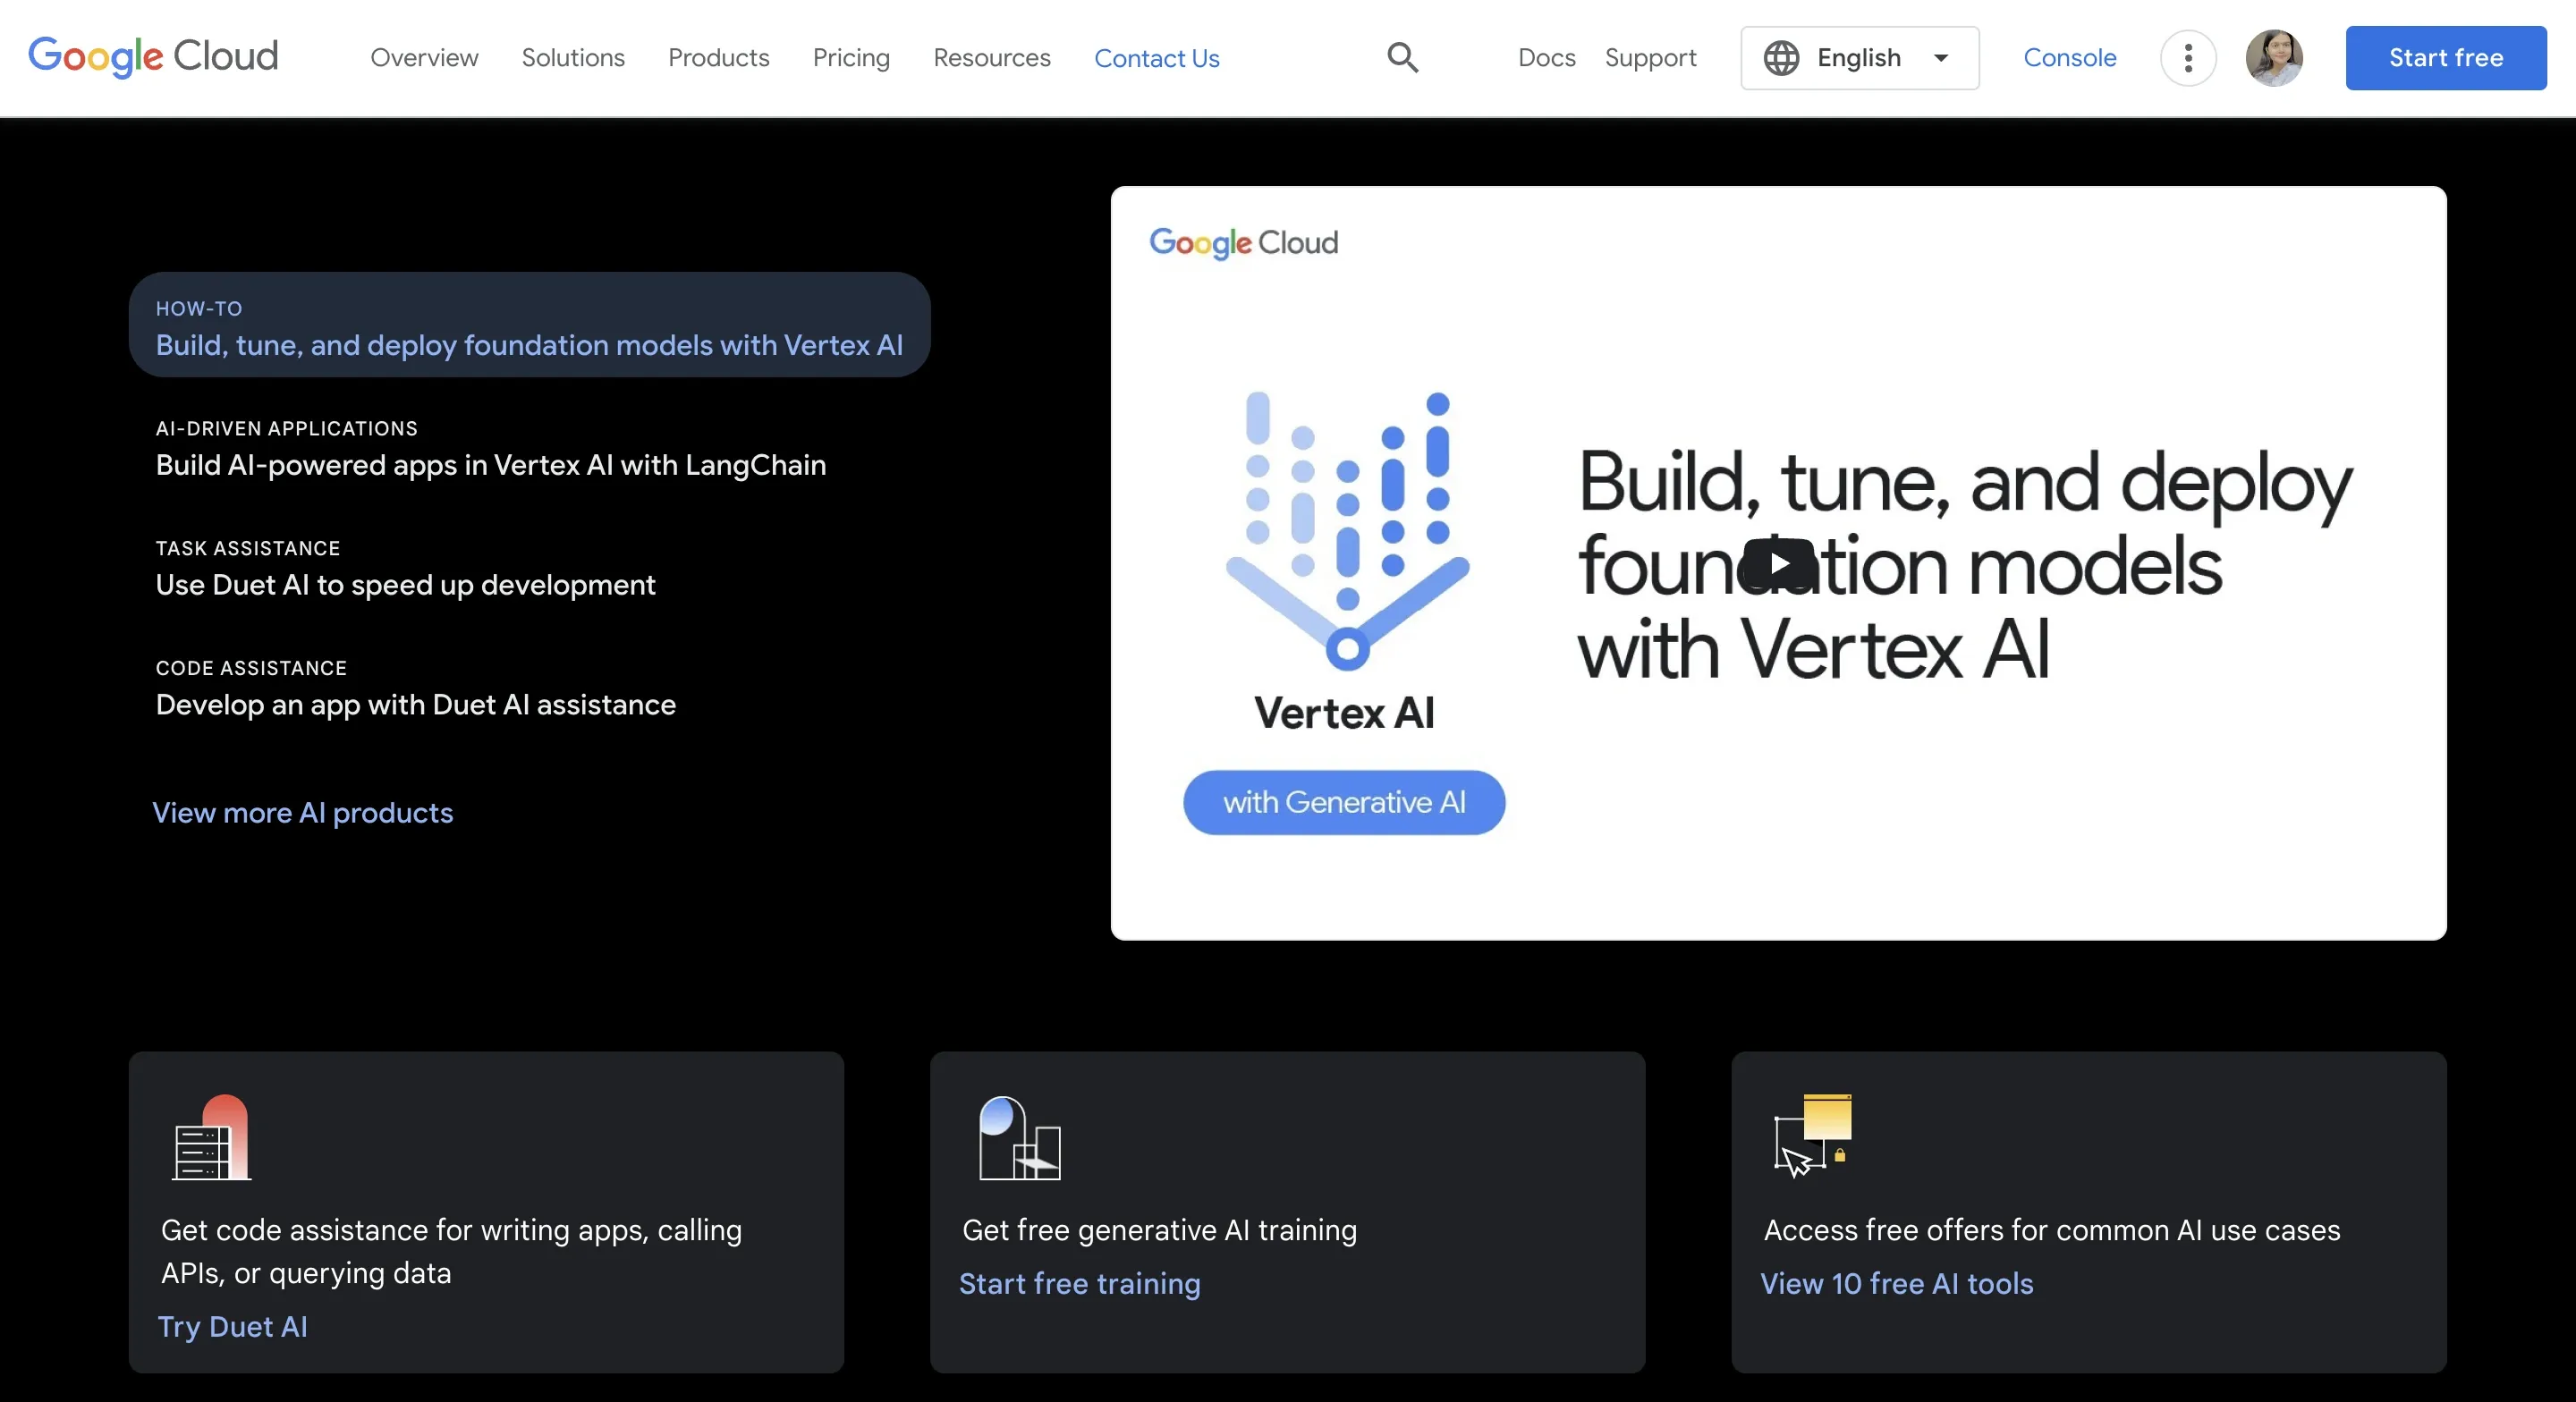The image size is (2576, 1402).
Task: Click the 'HOW-TO' label
Action: pyautogui.click(x=199, y=309)
